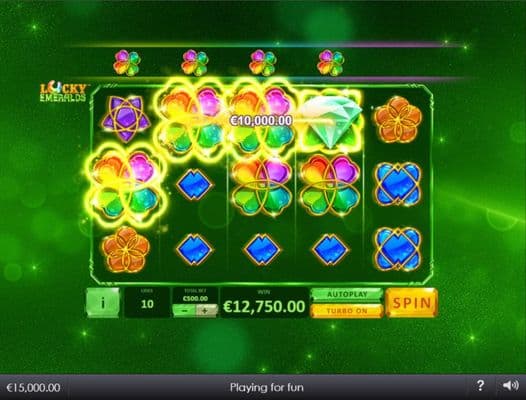Open the info paytable button
The width and height of the screenshot is (526, 400).
pyautogui.click(x=103, y=302)
